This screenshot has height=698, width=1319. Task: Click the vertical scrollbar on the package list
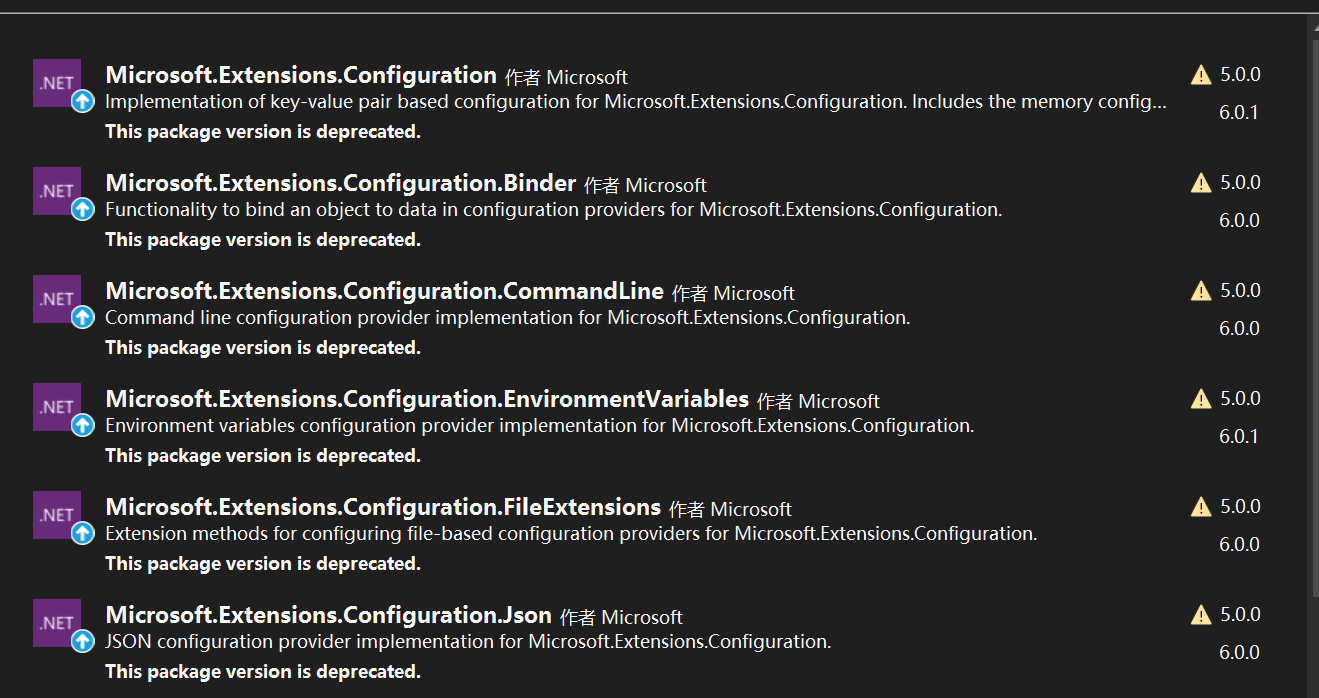pos(1312,300)
